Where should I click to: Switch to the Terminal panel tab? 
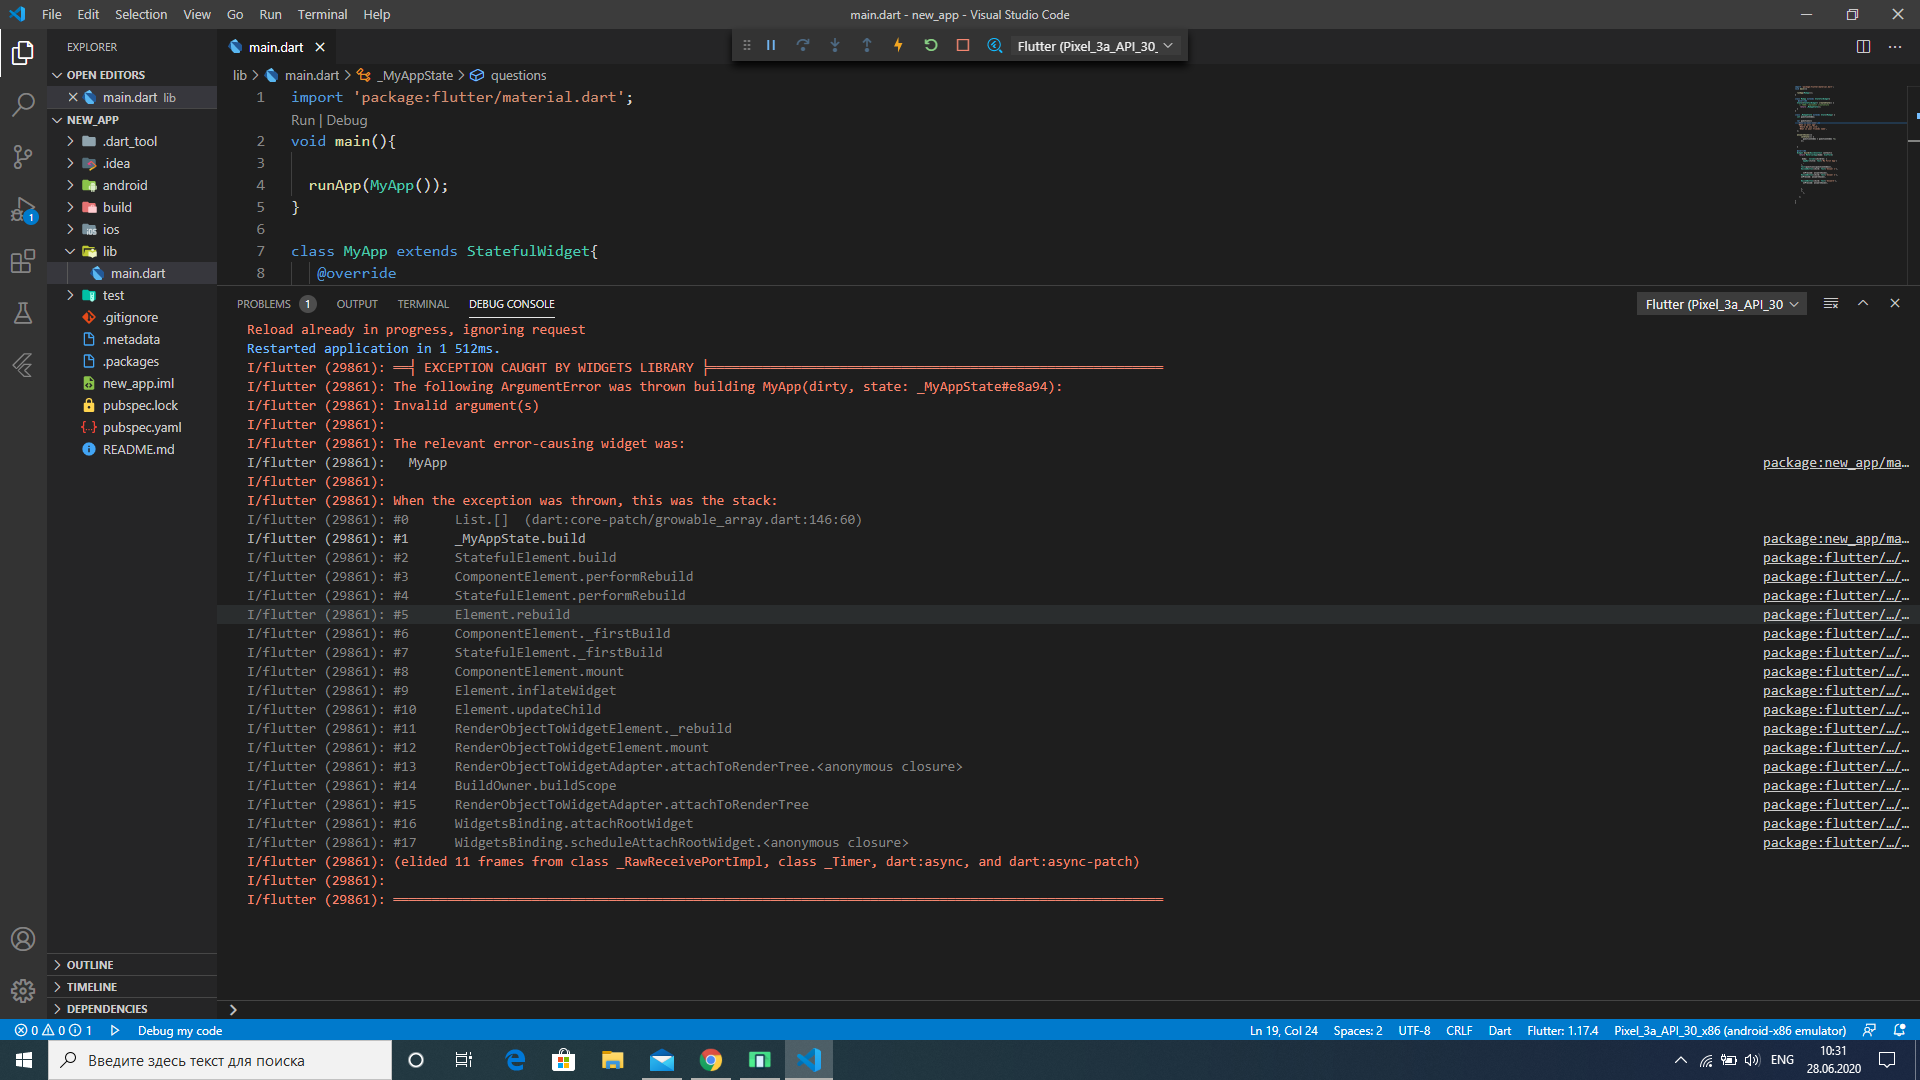click(x=423, y=304)
